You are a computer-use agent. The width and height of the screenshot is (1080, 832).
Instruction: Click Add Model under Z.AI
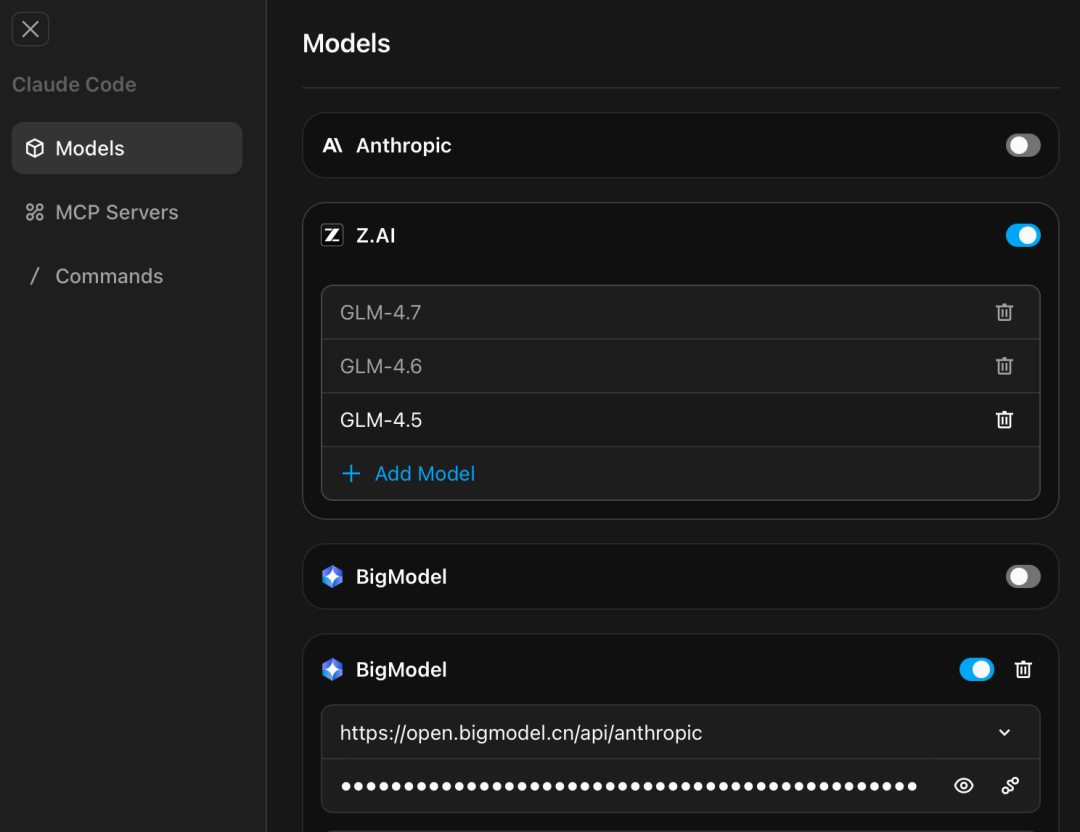407,473
